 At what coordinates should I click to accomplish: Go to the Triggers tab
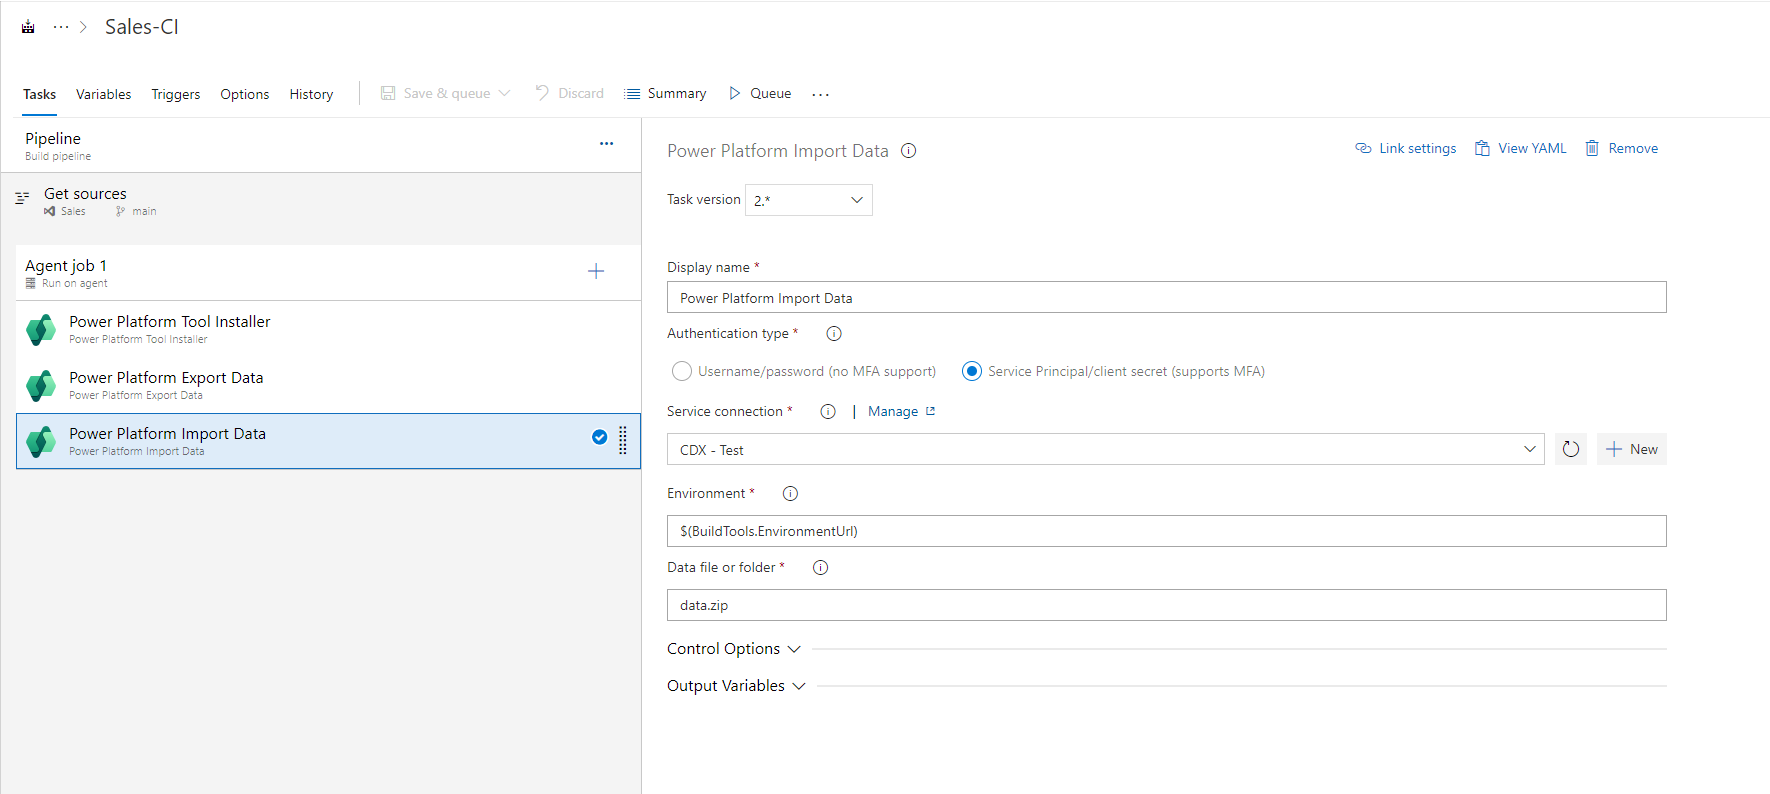coord(176,94)
